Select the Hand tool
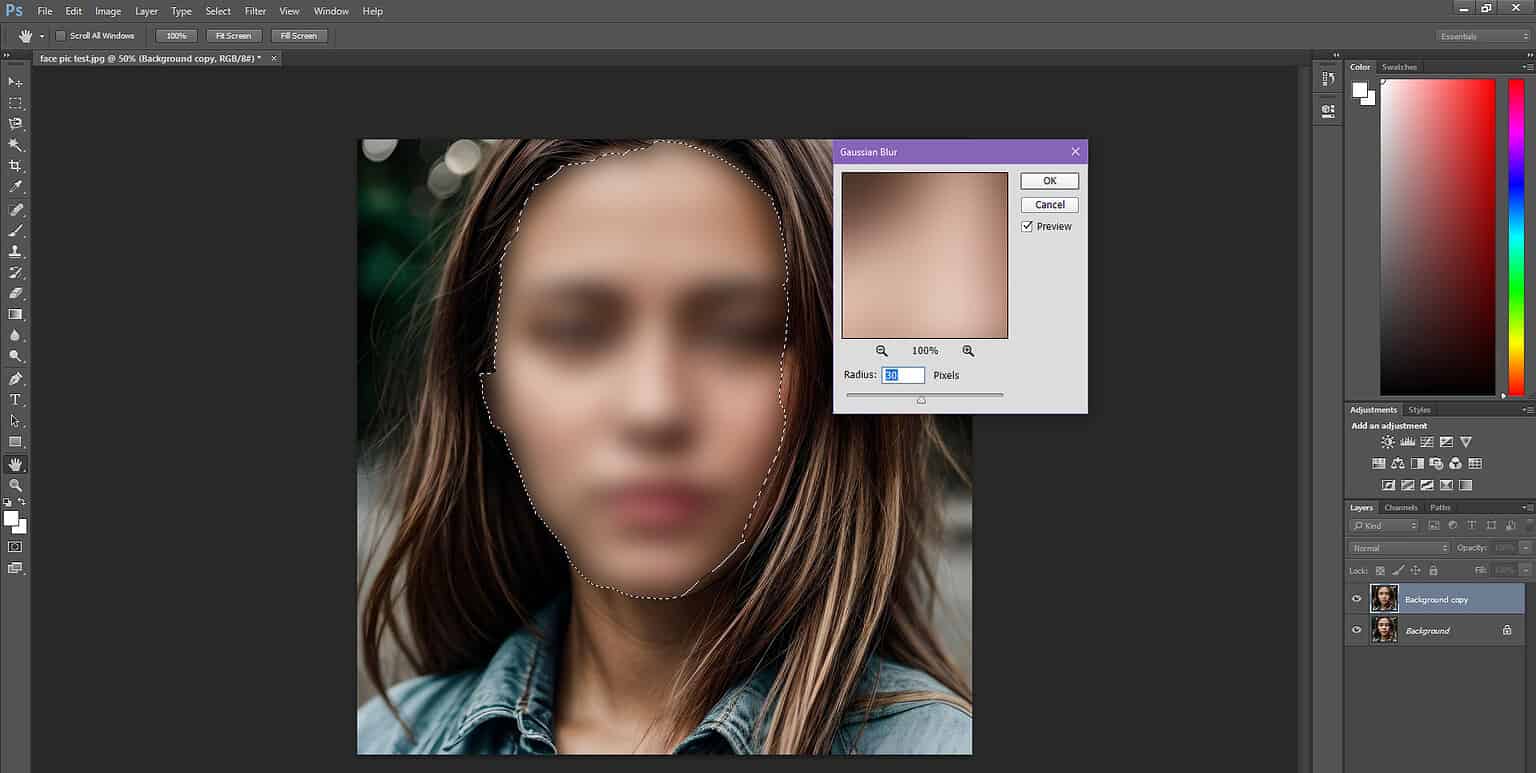This screenshot has height=773, width=1536. 15,463
